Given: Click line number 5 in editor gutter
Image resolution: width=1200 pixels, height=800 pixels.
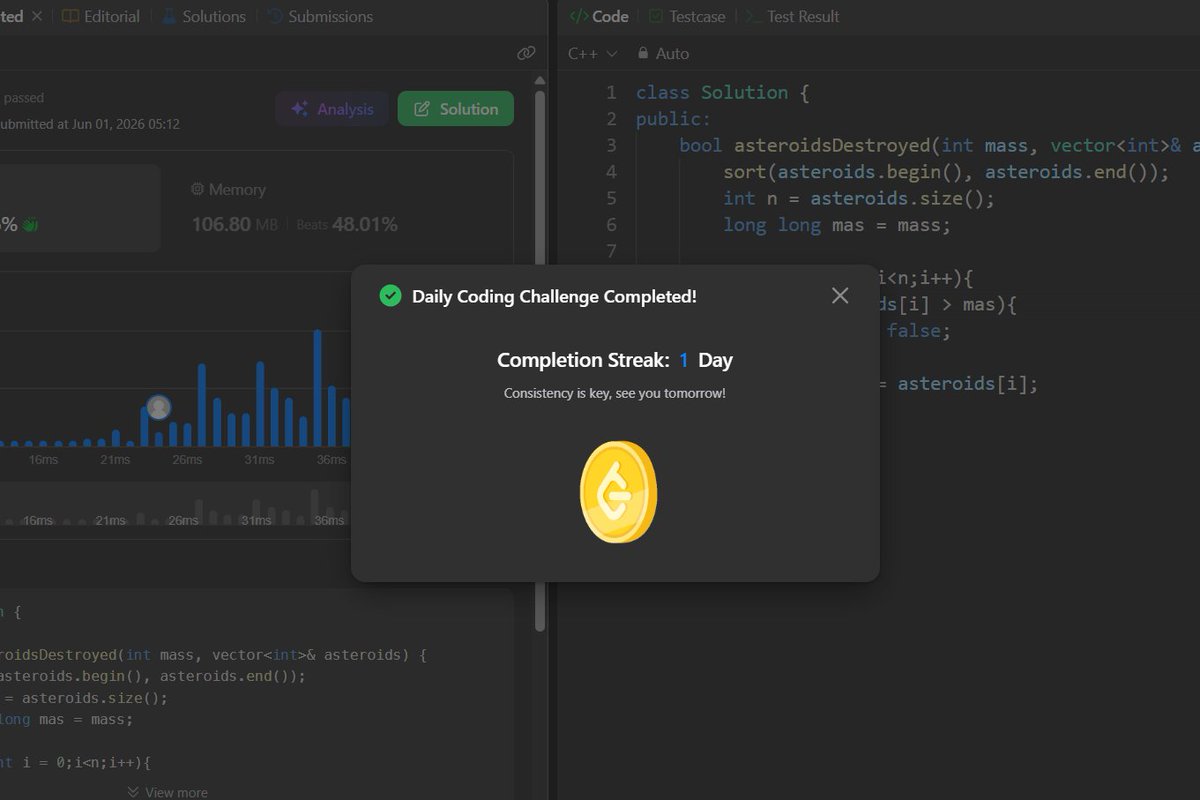Looking at the screenshot, I should click(611, 198).
